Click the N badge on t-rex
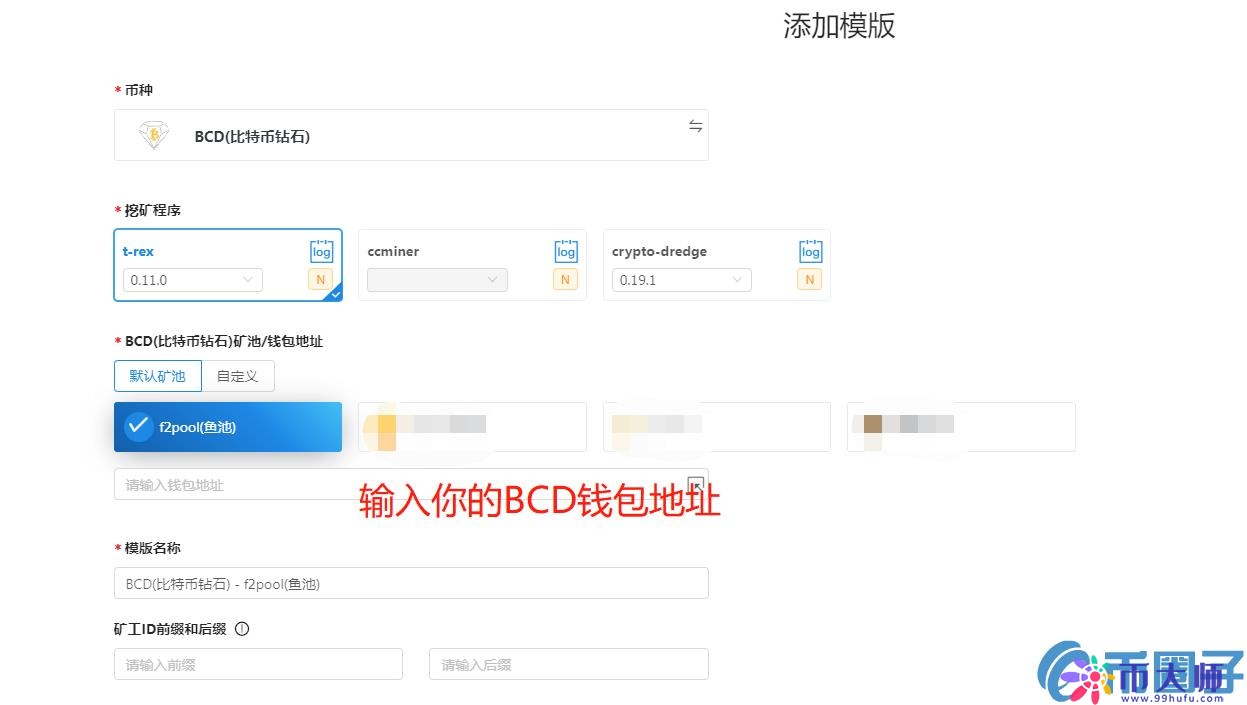 point(320,280)
